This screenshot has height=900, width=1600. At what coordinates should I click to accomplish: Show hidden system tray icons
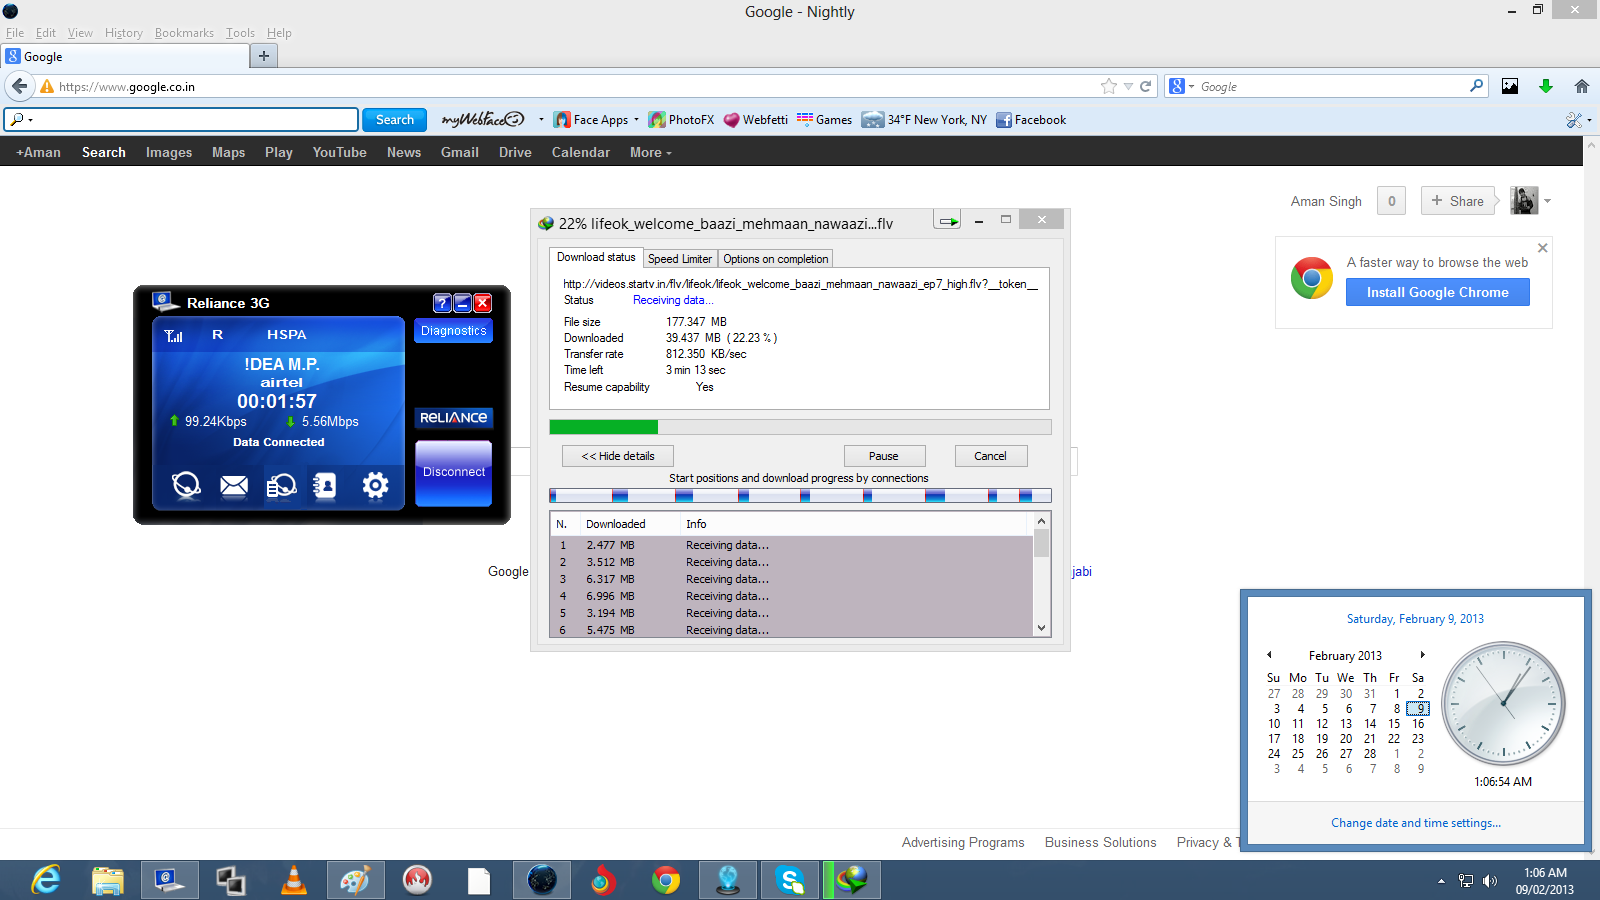click(x=1441, y=881)
